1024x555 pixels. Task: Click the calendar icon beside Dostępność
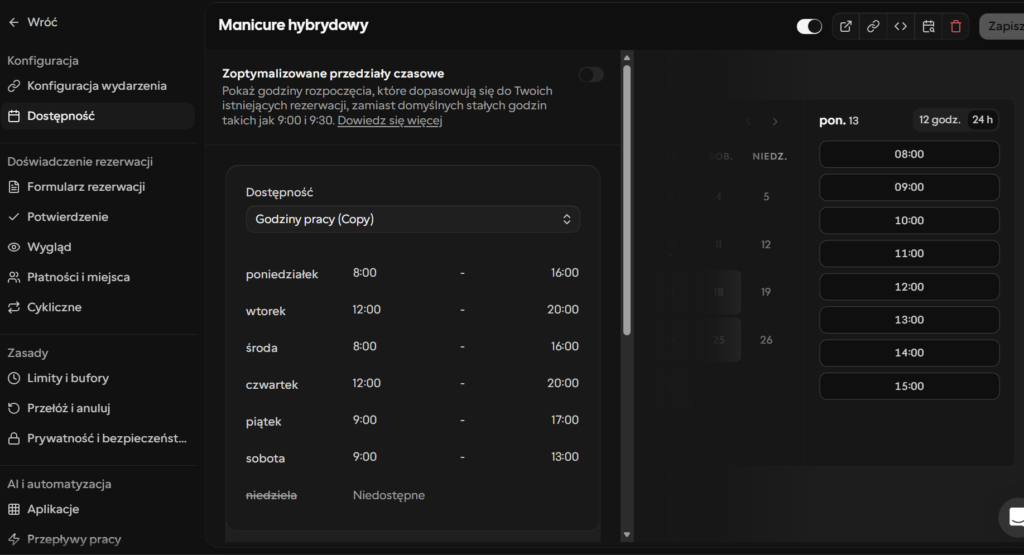pyautogui.click(x=14, y=116)
